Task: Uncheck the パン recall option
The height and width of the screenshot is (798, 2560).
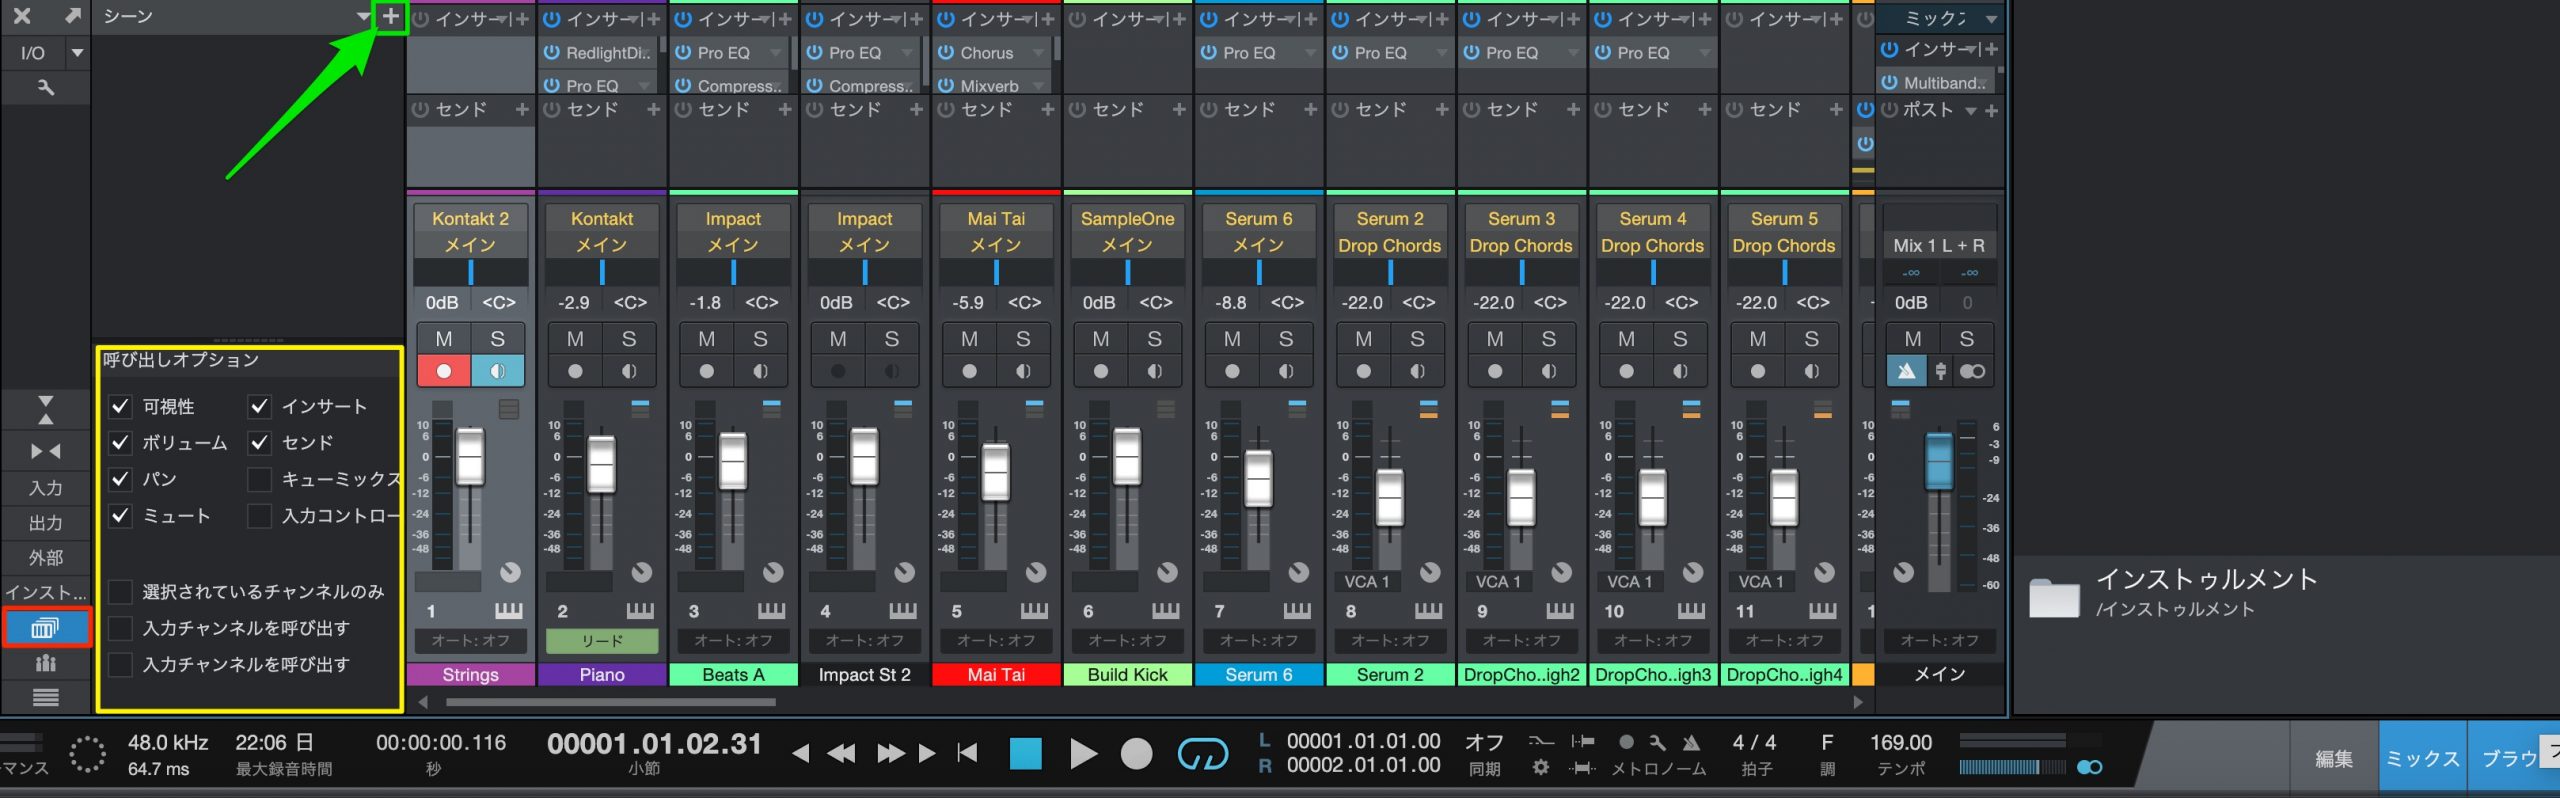Action: point(120,479)
